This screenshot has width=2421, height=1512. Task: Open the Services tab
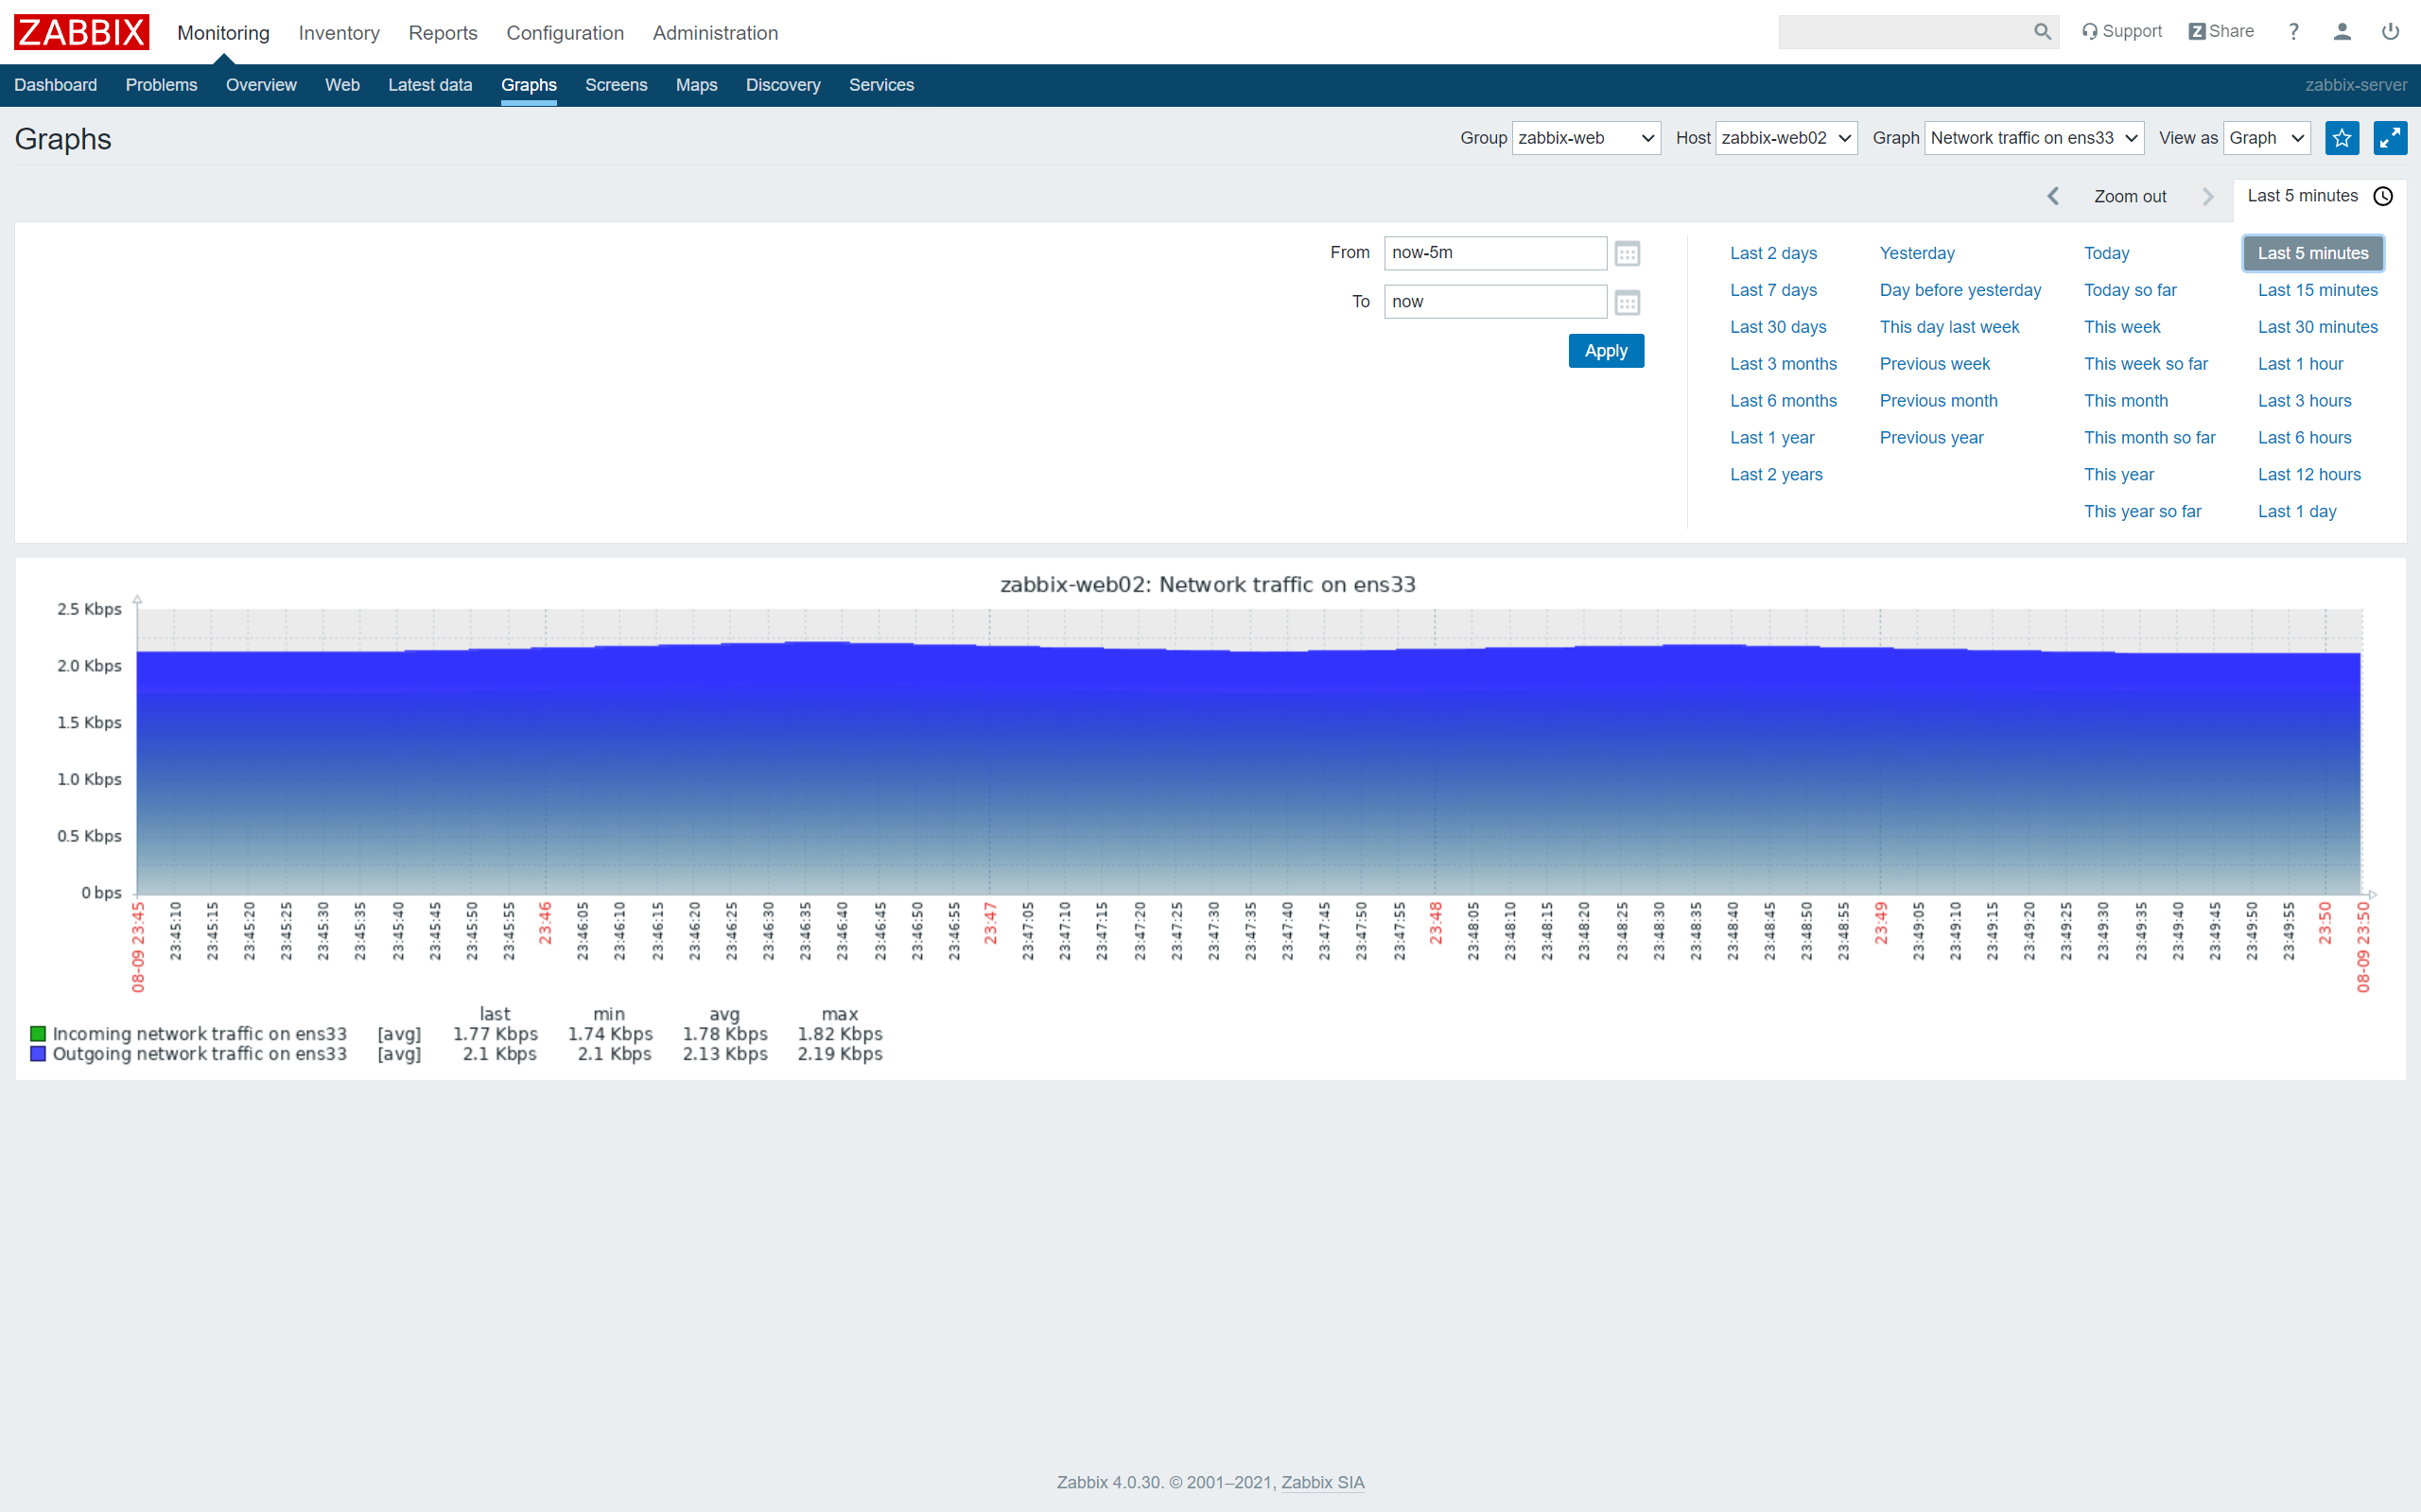click(x=881, y=85)
